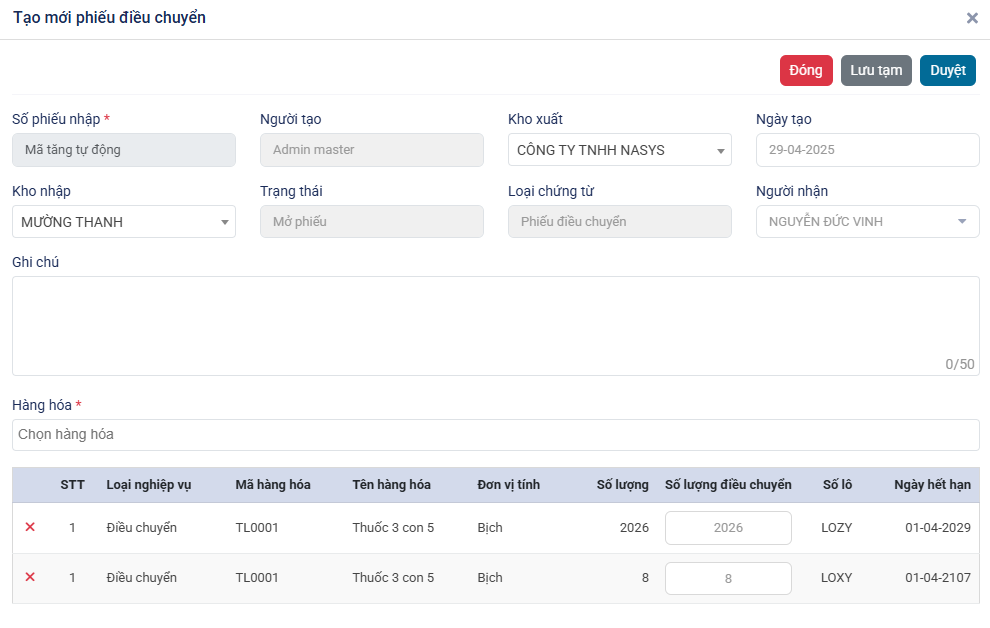Click the Mã hàng hóa column header

(273, 485)
